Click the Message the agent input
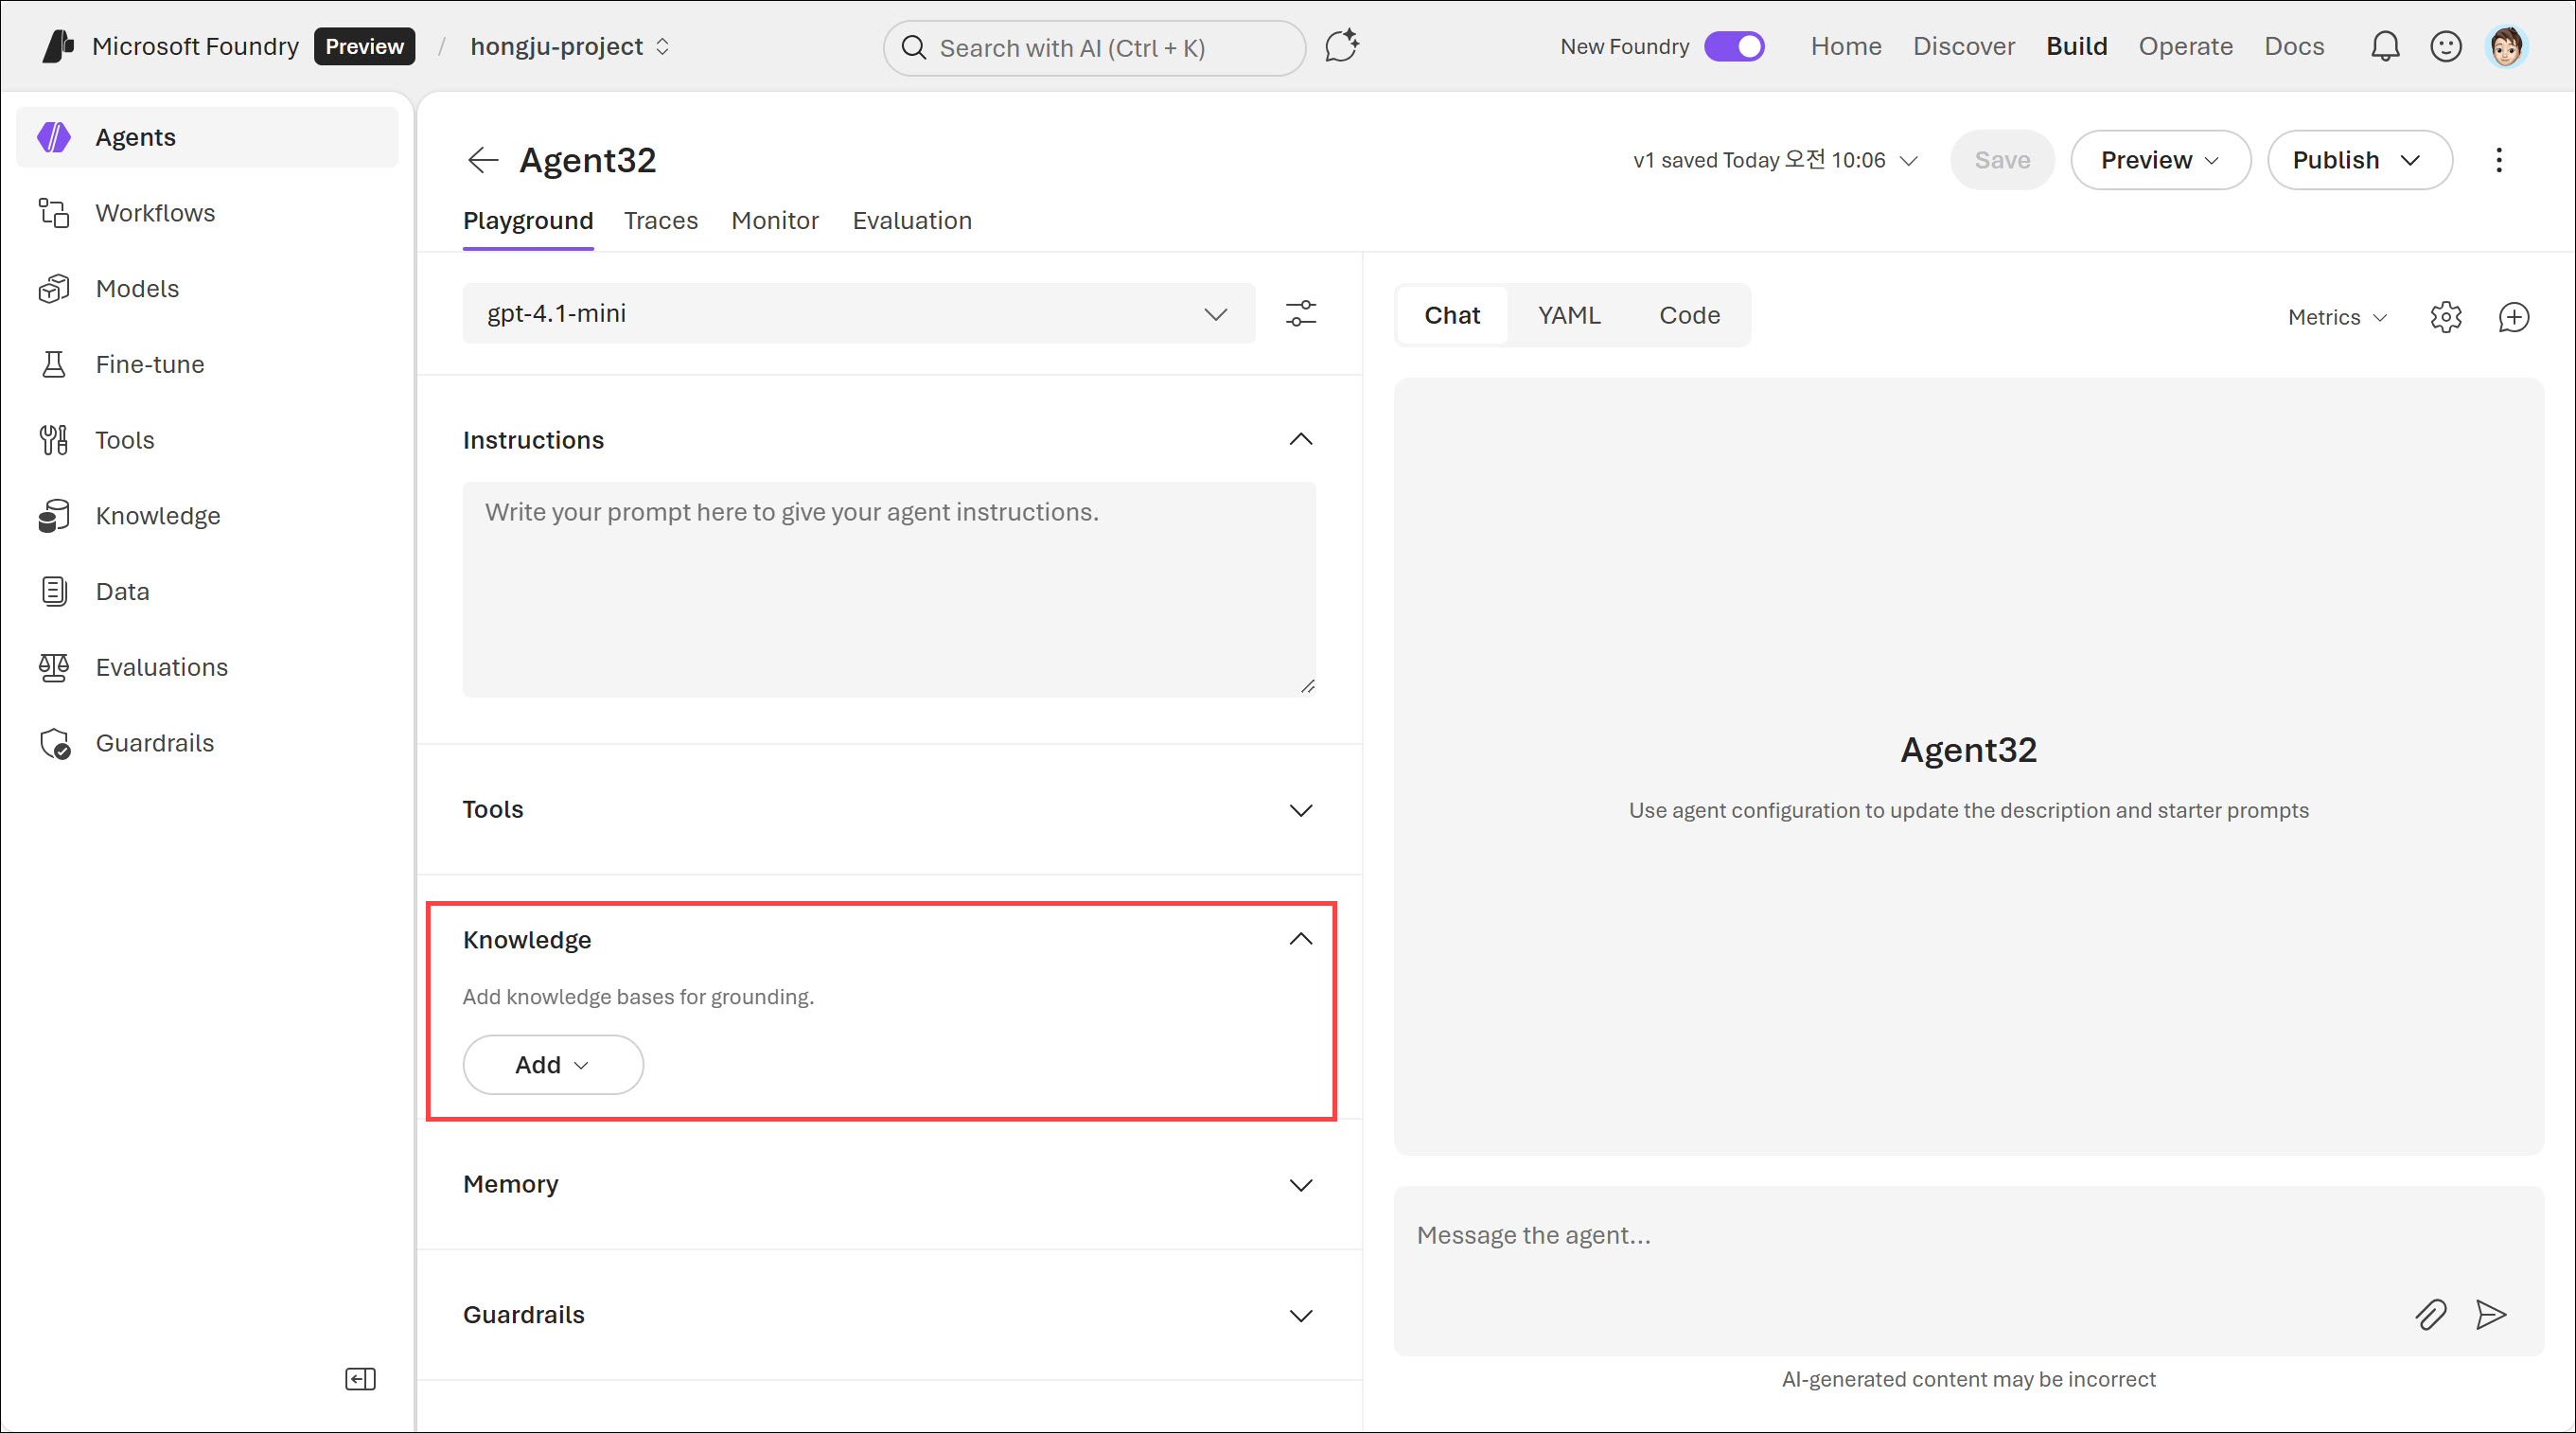The image size is (2576, 1433). coord(1900,1236)
